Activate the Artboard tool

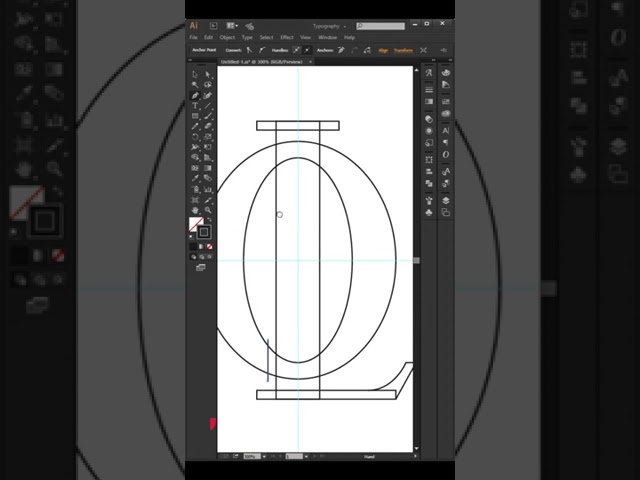click(195, 200)
